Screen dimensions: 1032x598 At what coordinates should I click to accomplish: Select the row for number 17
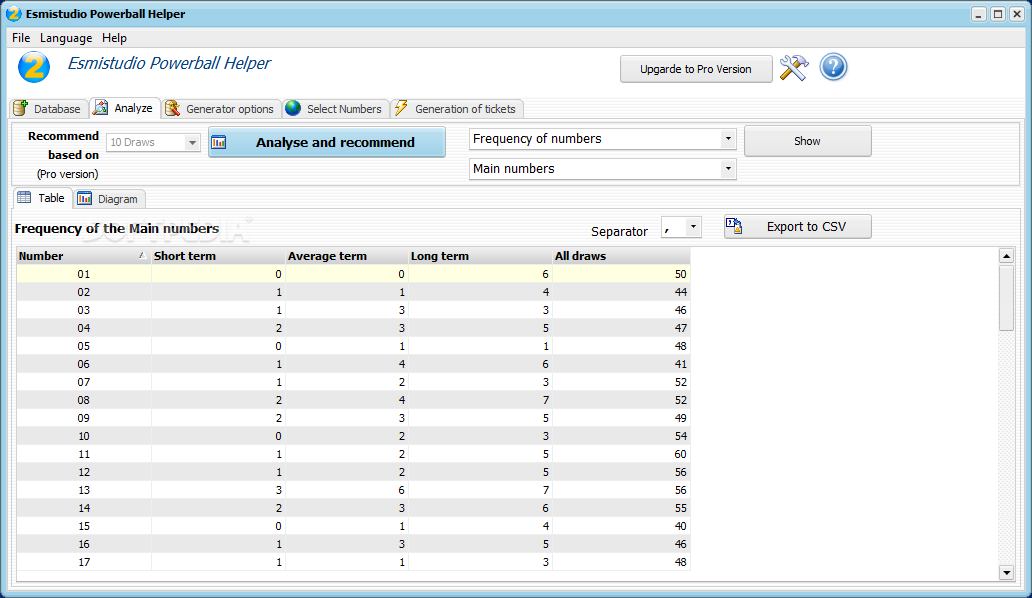point(353,561)
